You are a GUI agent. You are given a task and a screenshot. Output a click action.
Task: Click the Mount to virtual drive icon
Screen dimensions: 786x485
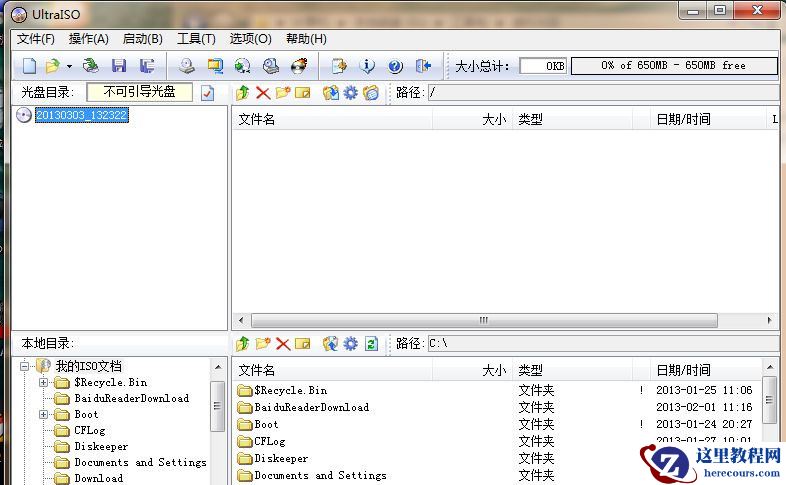click(x=271, y=66)
